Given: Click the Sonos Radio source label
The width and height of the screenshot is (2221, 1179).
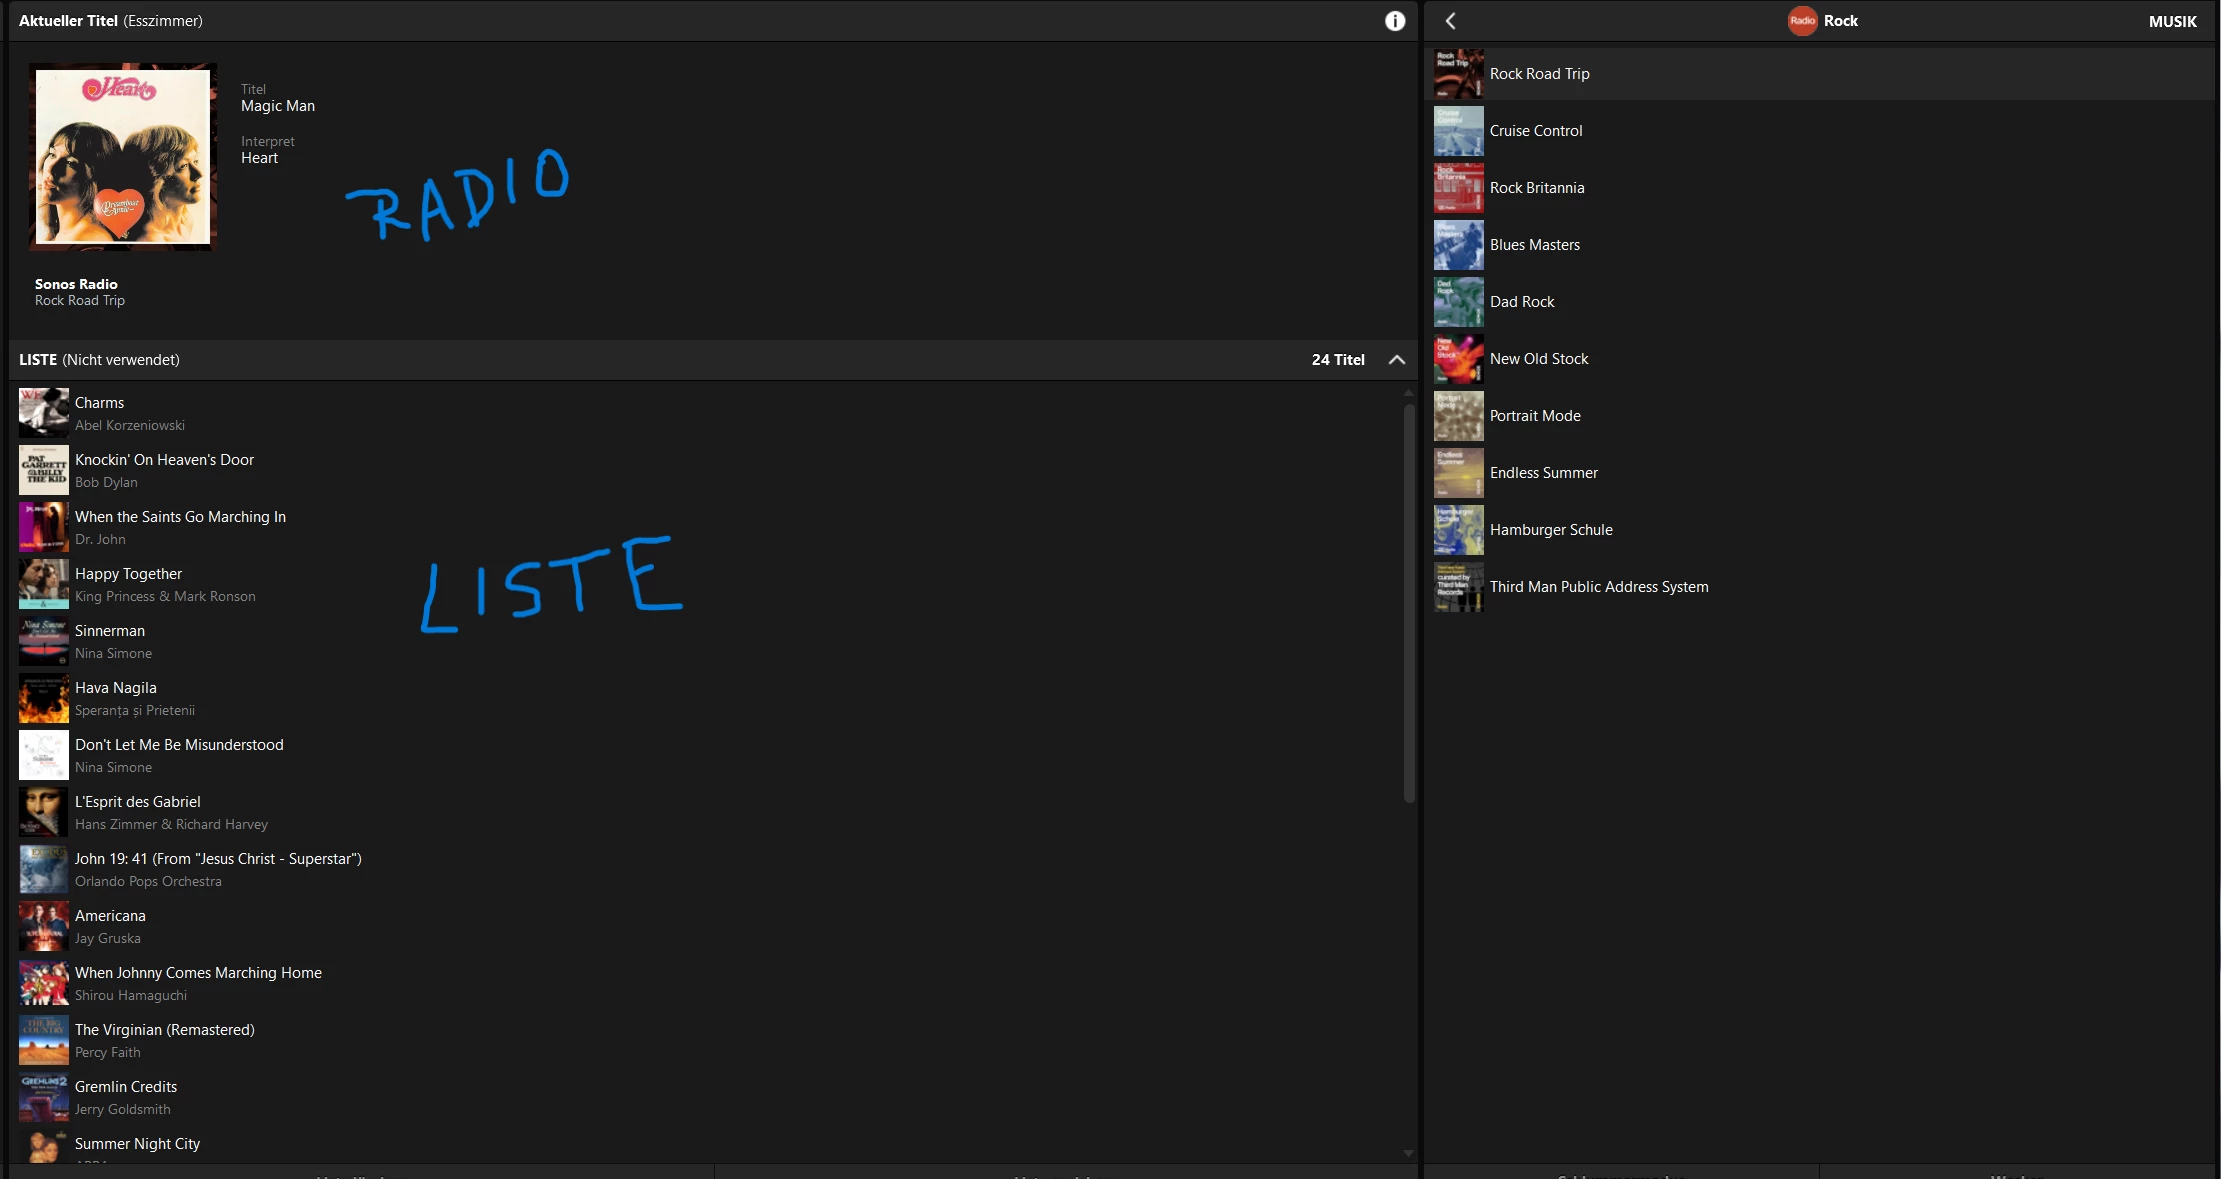Looking at the screenshot, I should coord(76,284).
